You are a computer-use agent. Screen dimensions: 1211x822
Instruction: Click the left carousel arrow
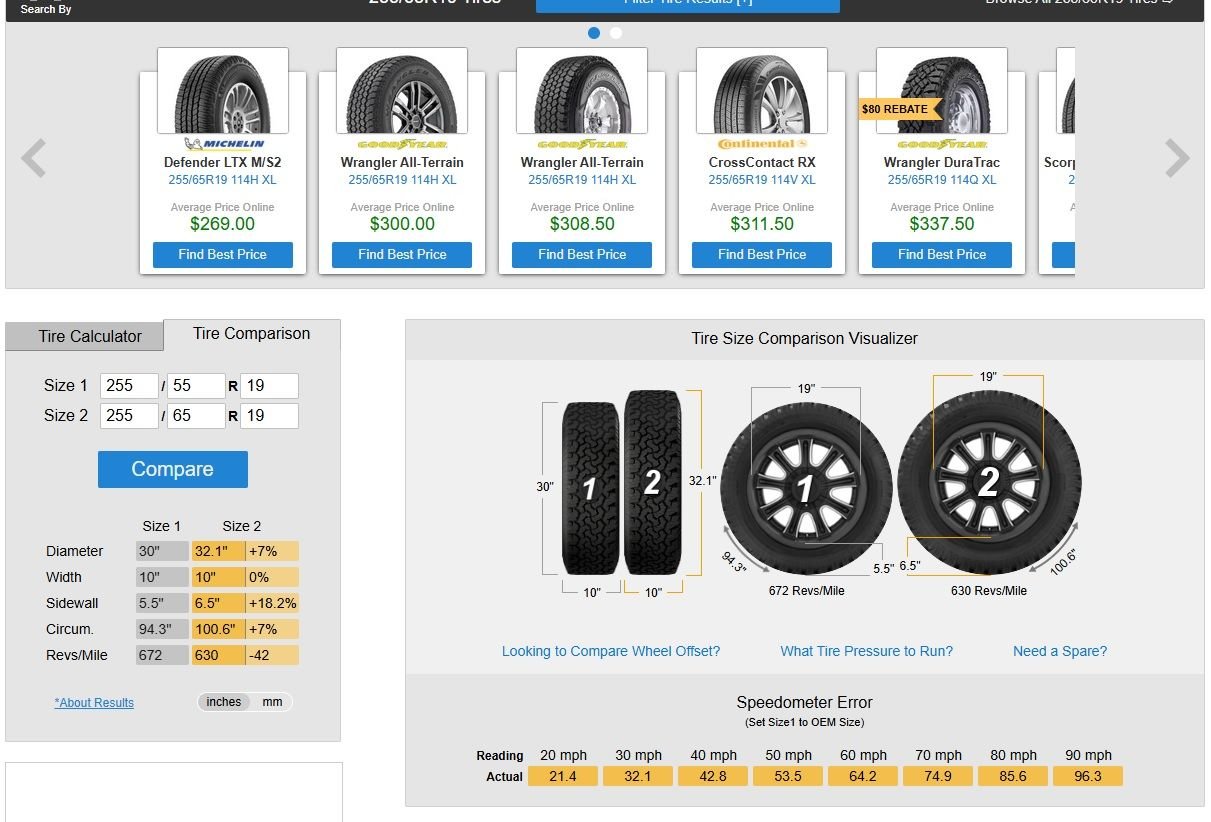click(x=34, y=158)
